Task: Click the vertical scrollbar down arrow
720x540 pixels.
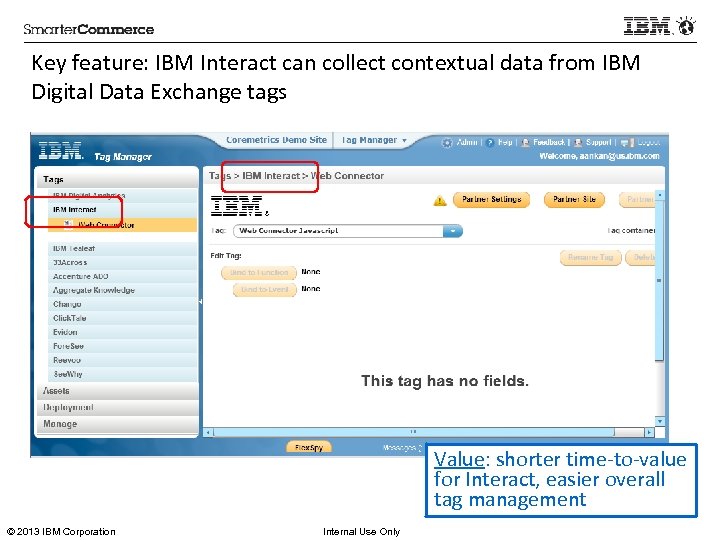Action: [659, 421]
